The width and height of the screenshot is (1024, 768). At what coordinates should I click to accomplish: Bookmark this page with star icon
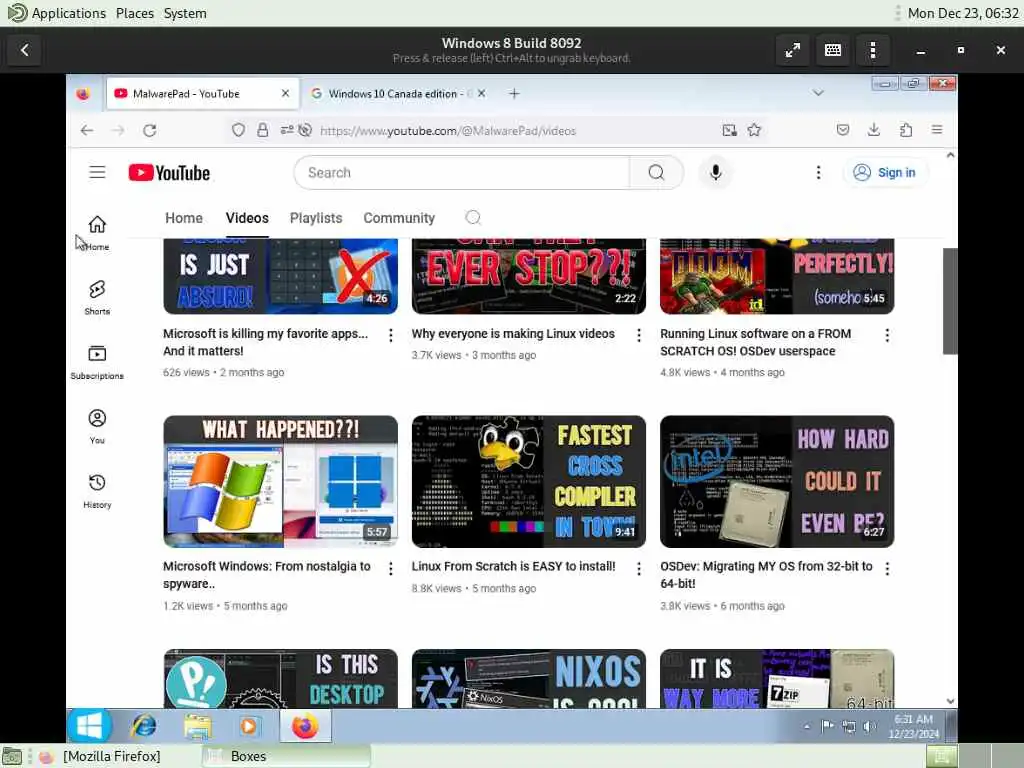[754, 130]
